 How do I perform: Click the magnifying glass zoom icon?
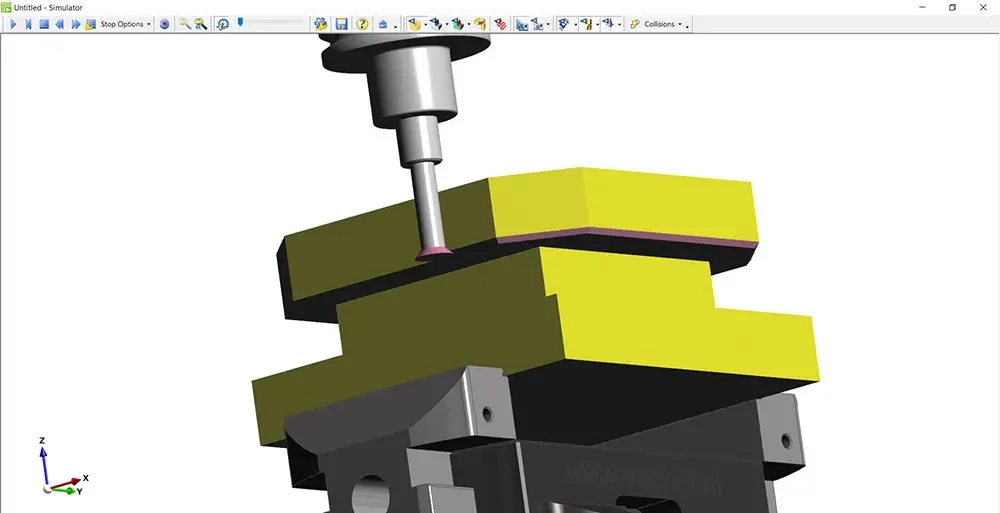click(185, 24)
